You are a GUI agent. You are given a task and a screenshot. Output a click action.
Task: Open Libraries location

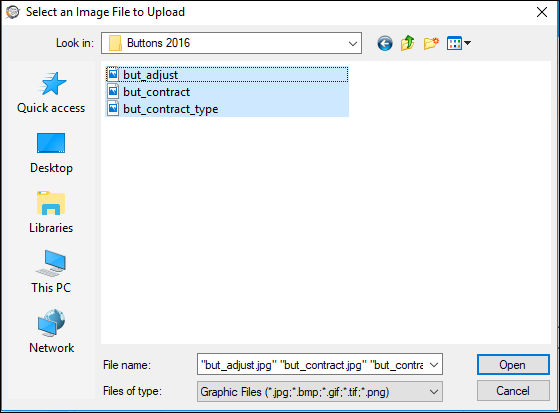click(x=51, y=213)
